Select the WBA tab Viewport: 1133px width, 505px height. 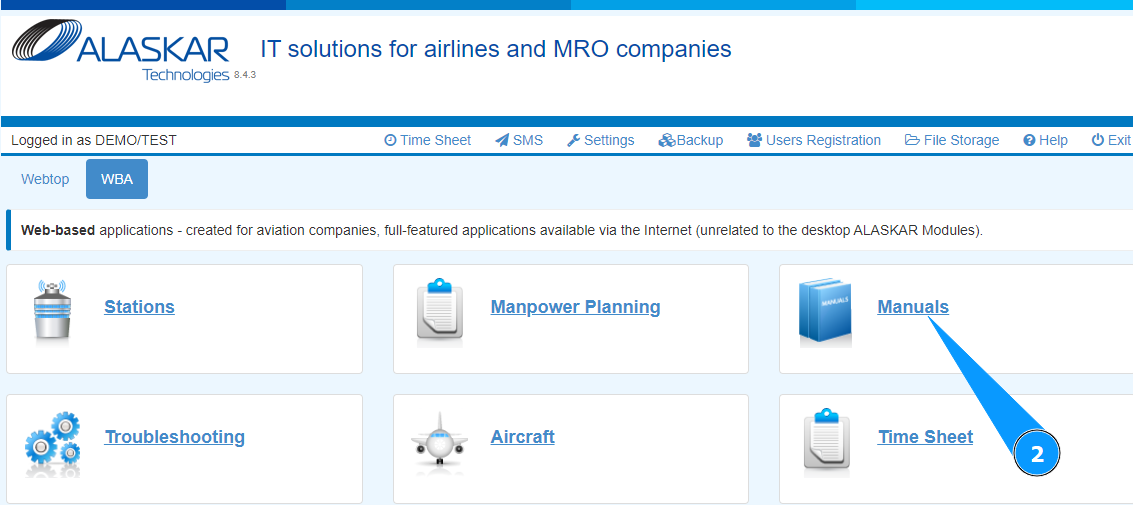(x=117, y=179)
